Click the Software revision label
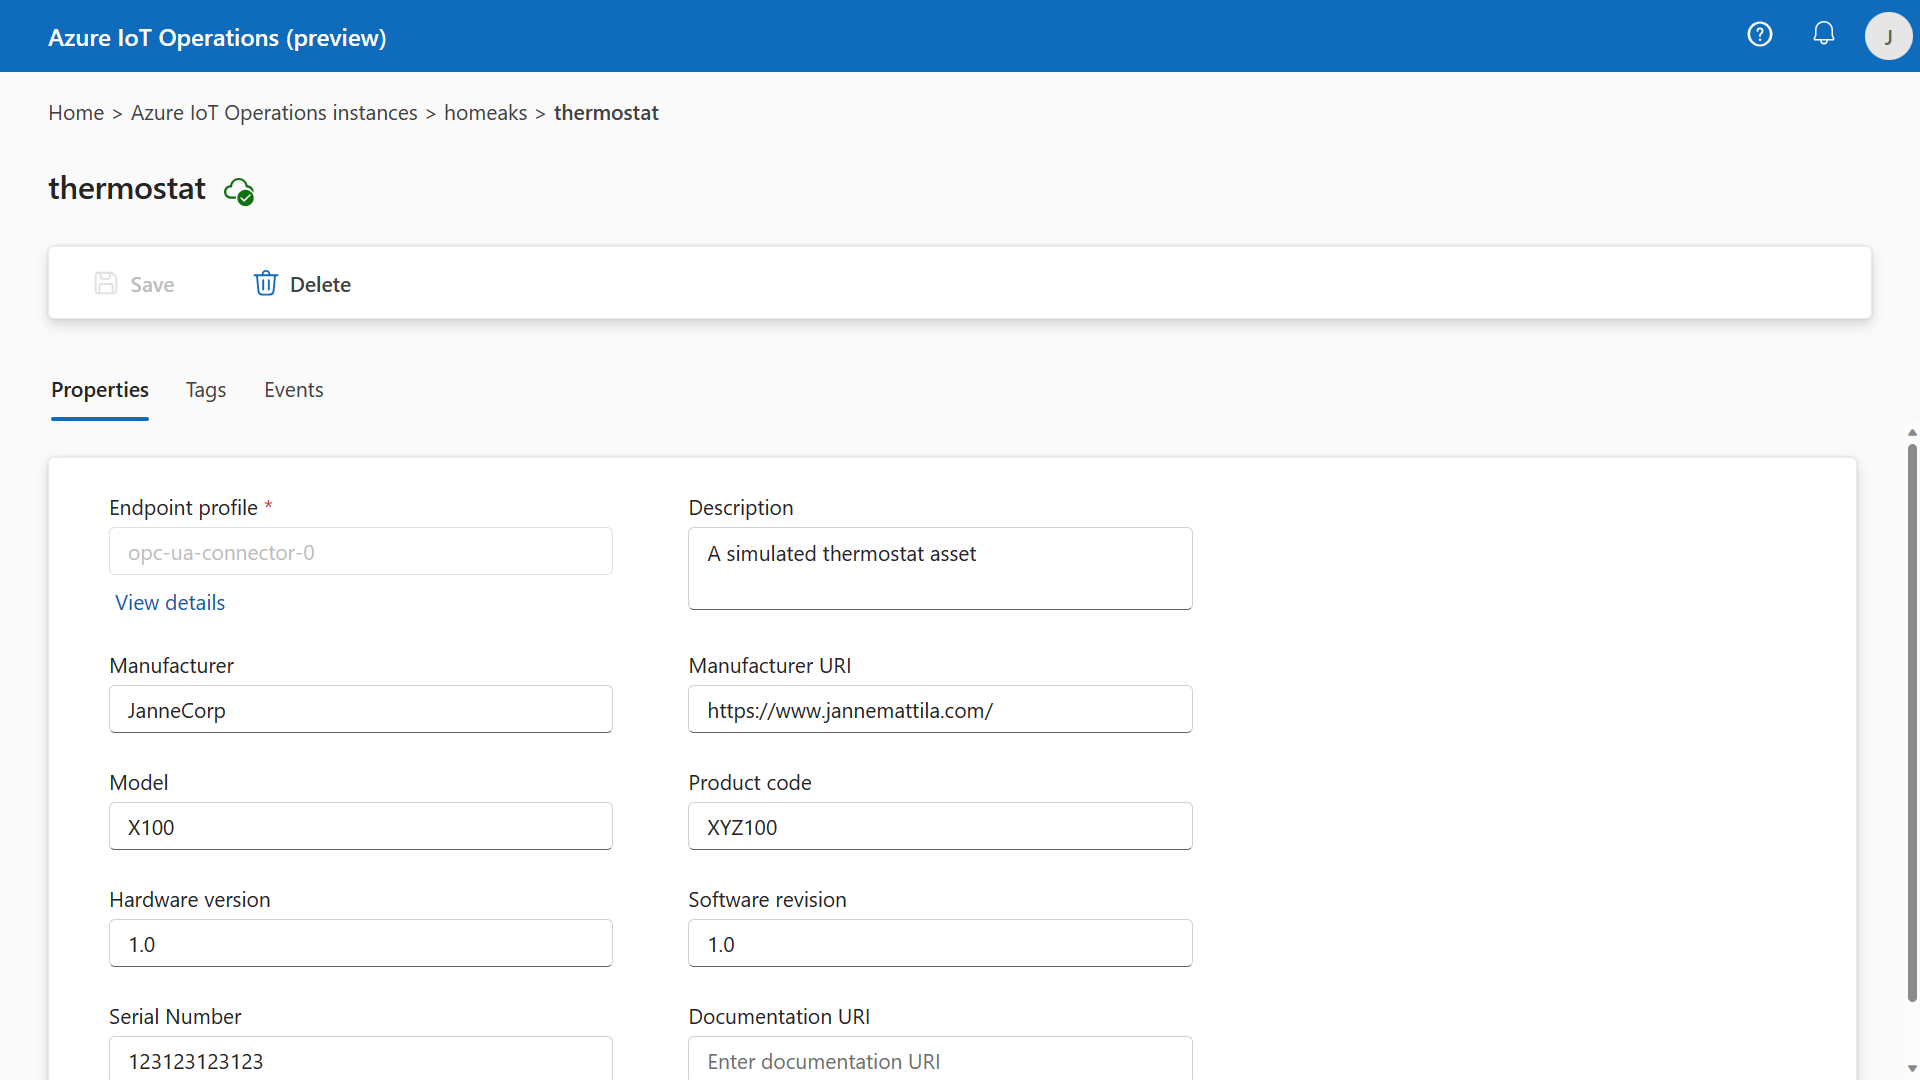Screen dimensions: 1920x1080 click(x=767, y=900)
